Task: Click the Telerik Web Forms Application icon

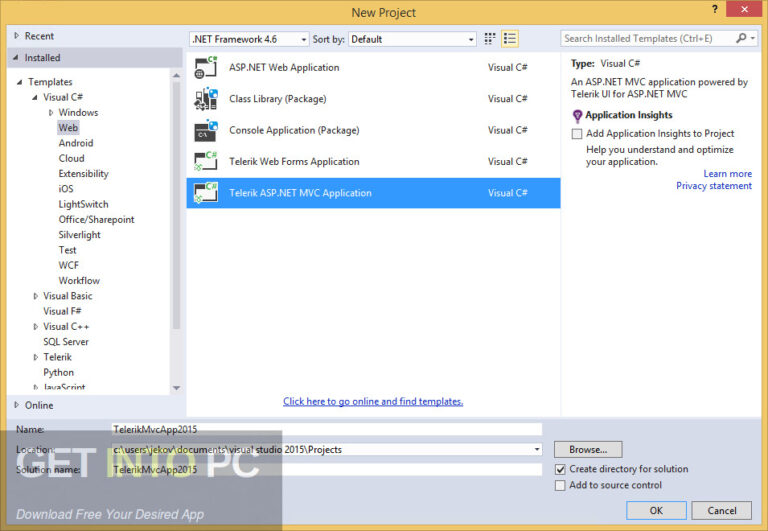Action: tap(206, 162)
